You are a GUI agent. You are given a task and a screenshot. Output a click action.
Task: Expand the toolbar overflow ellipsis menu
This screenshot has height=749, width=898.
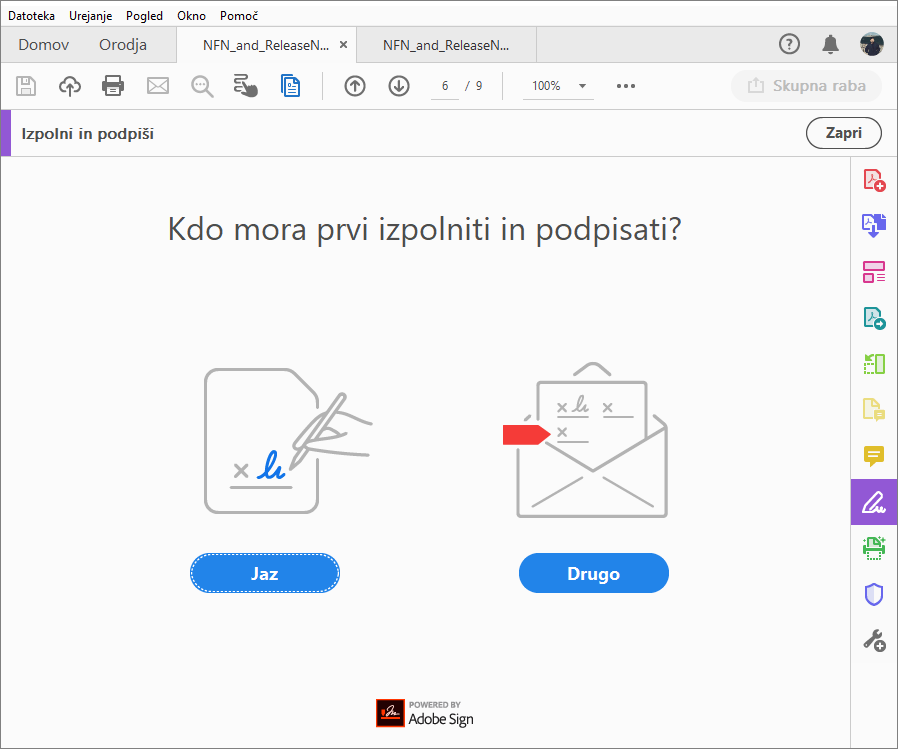coord(626,86)
